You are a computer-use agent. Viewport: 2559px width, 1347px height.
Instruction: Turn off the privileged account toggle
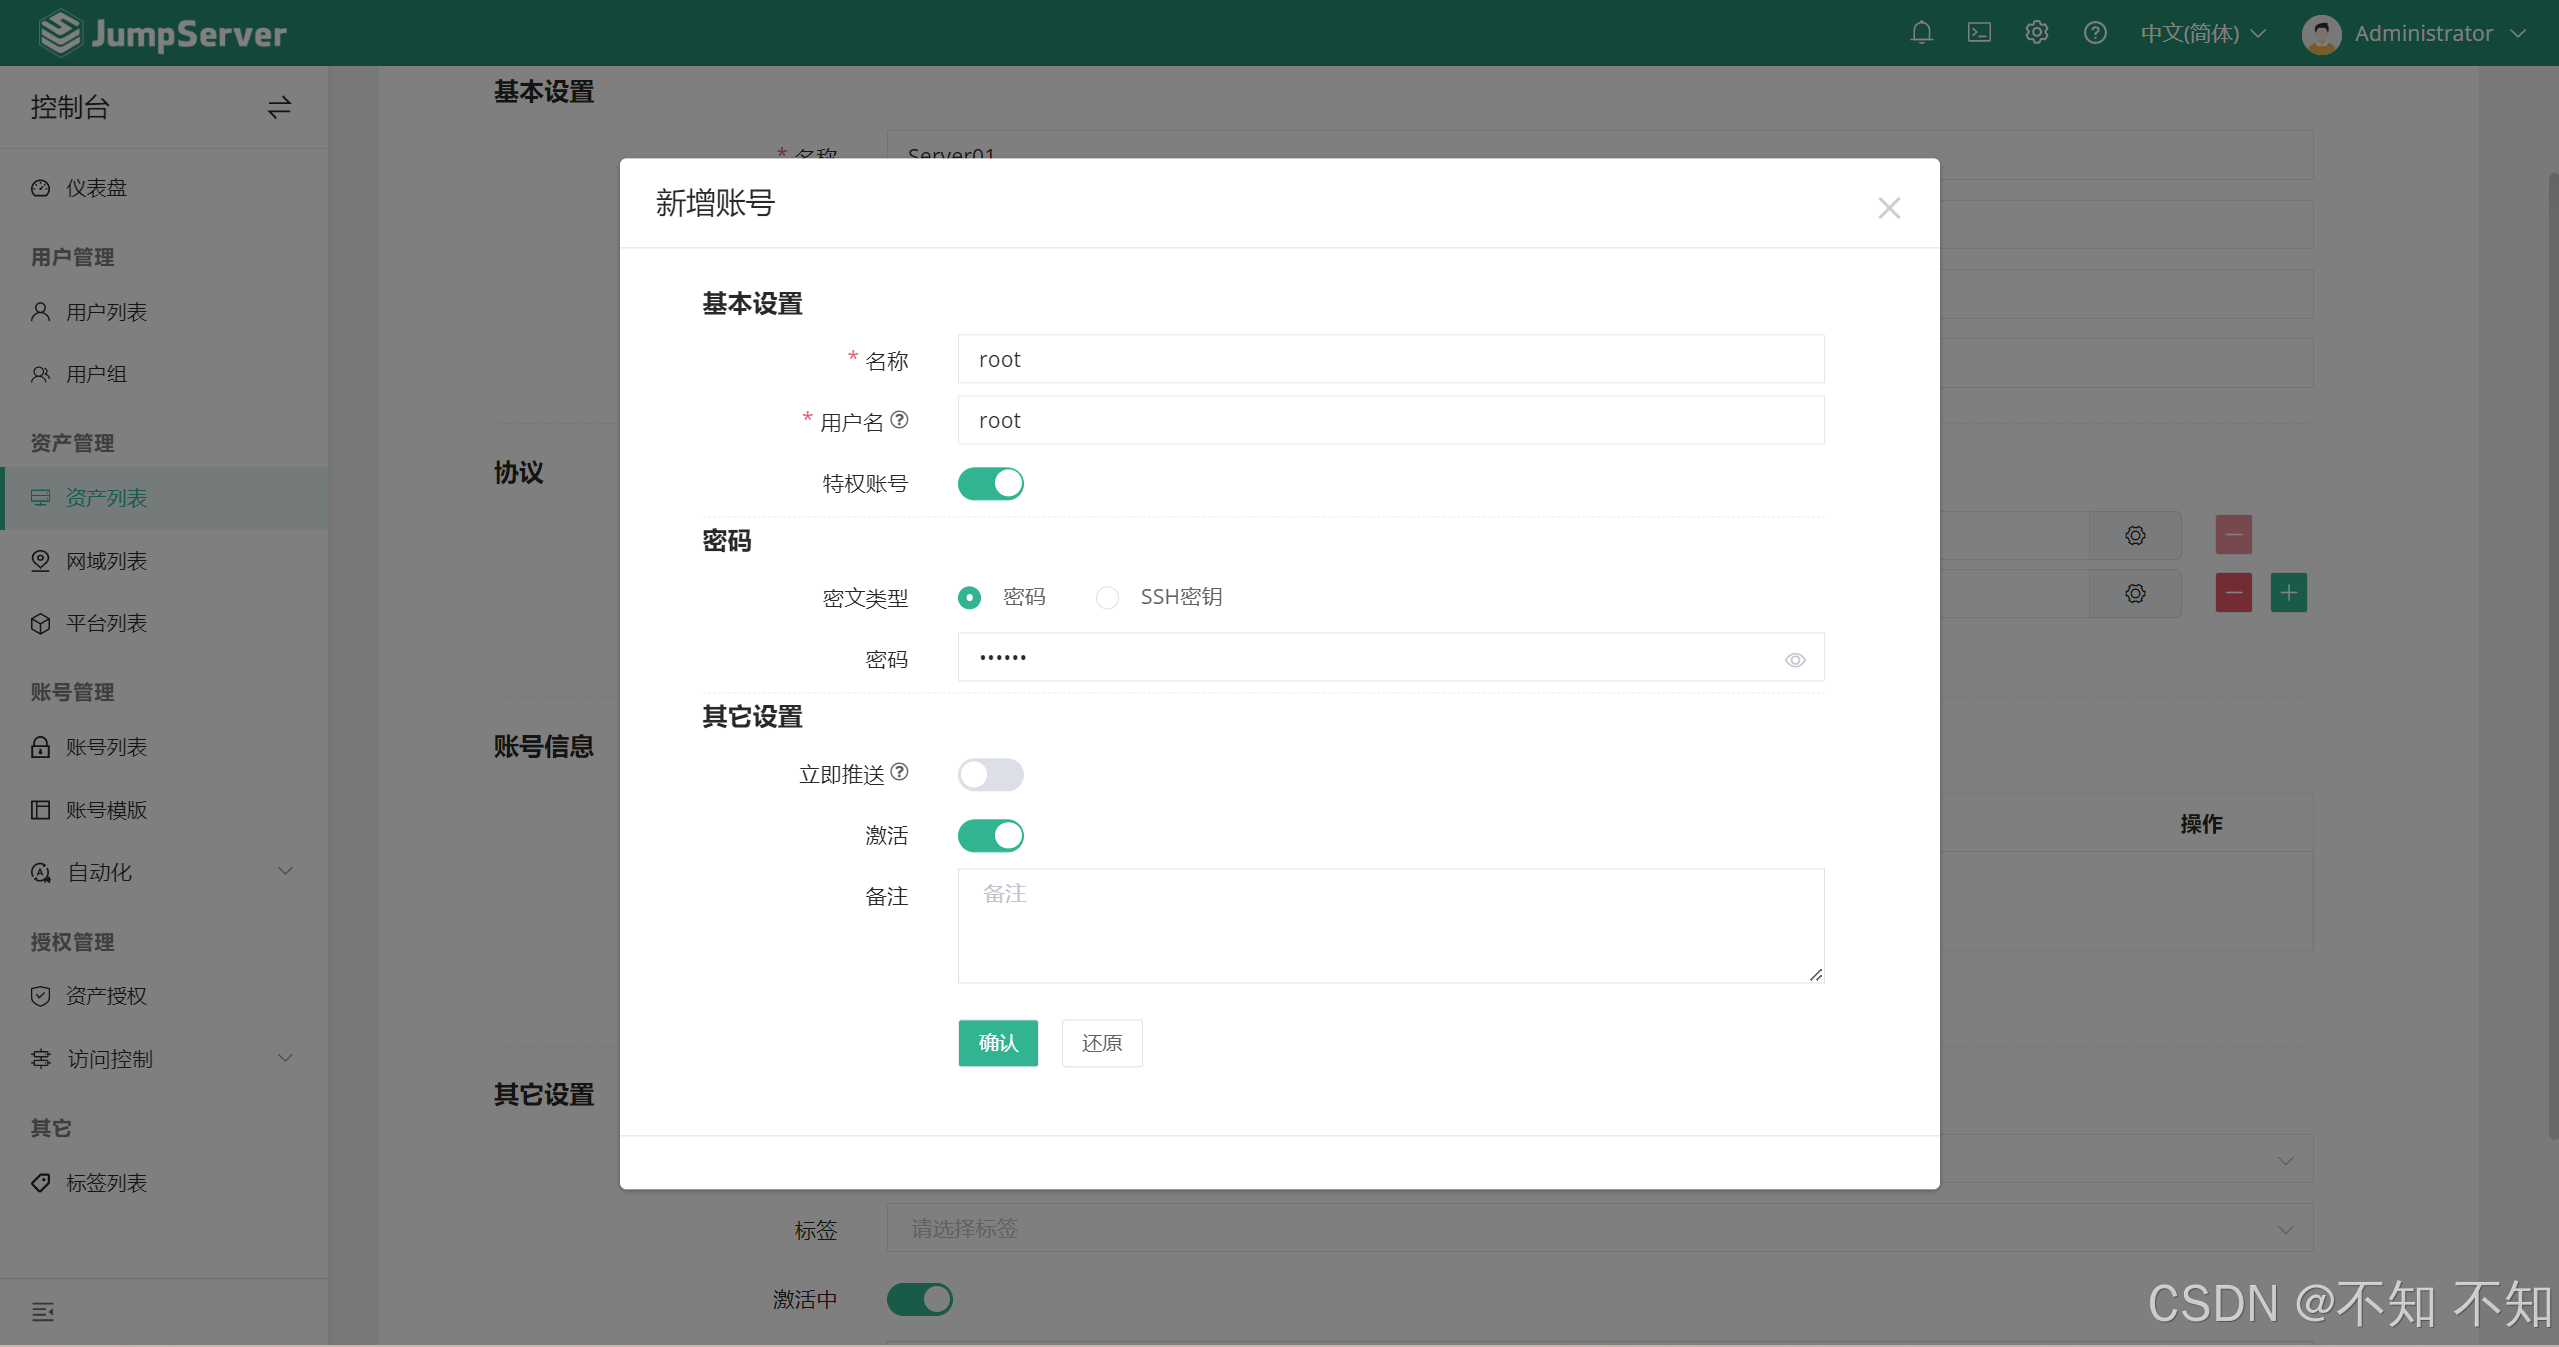(x=990, y=484)
